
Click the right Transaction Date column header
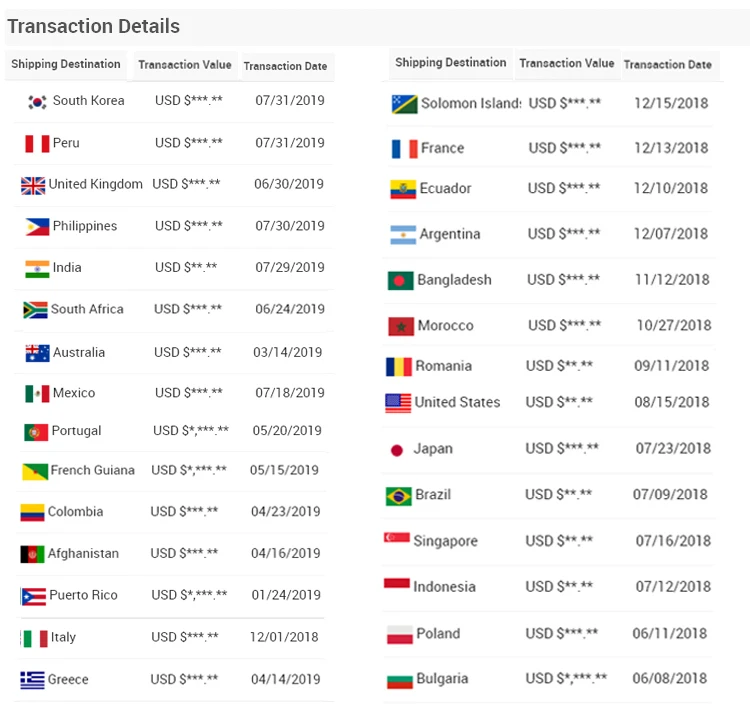pyautogui.click(x=668, y=65)
